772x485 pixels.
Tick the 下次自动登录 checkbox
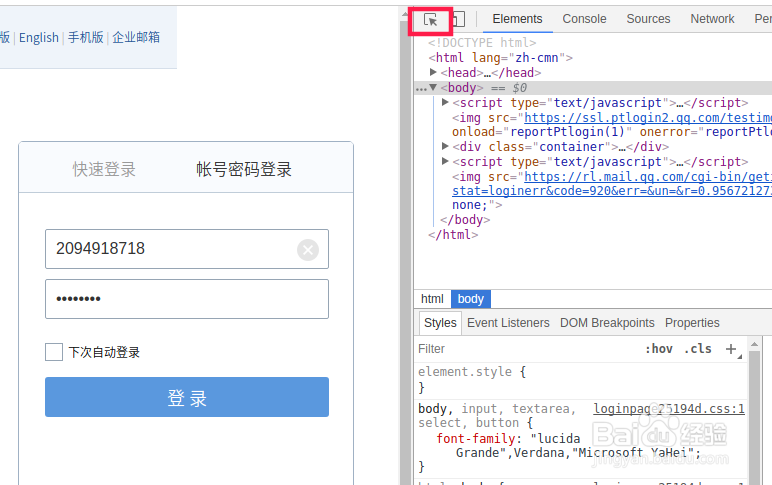click(x=54, y=352)
